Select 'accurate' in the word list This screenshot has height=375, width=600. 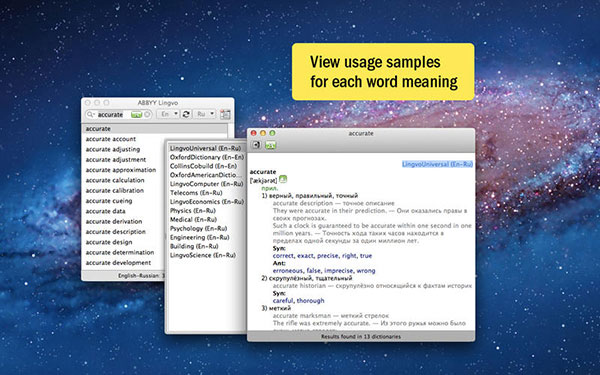pos(155,129)
